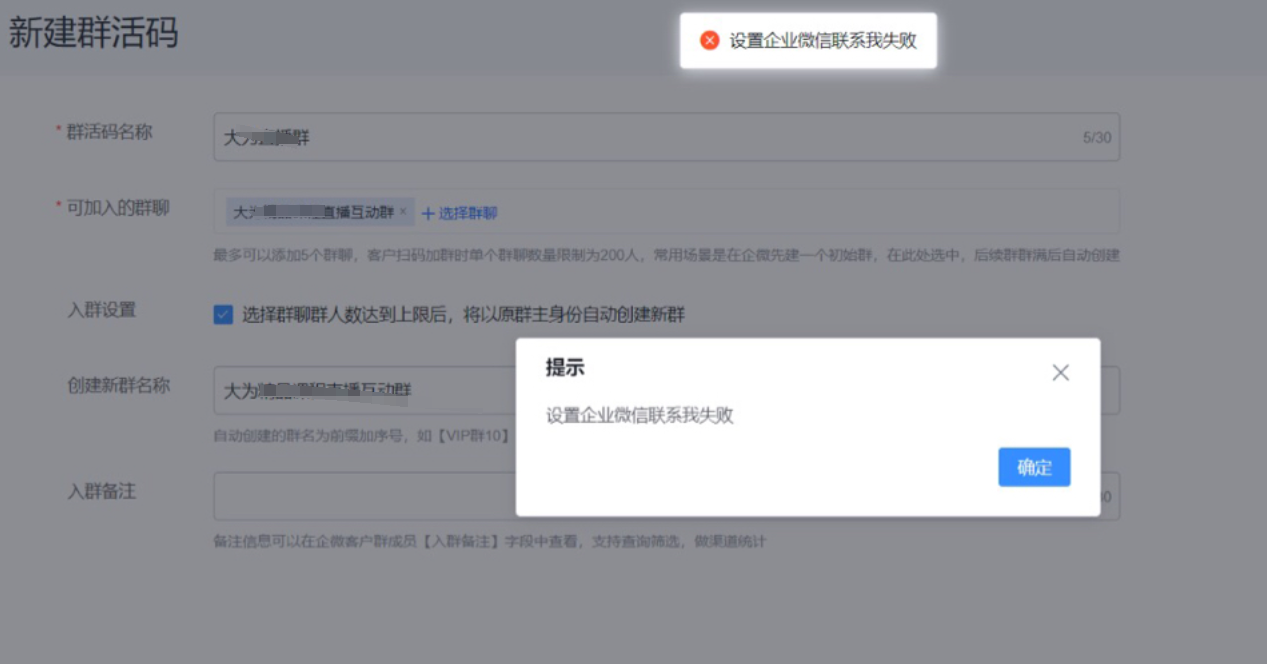Click the 可加入的群聊 label
The width and height of the screenshot is (1267, 664).
(x=118, y=208)
